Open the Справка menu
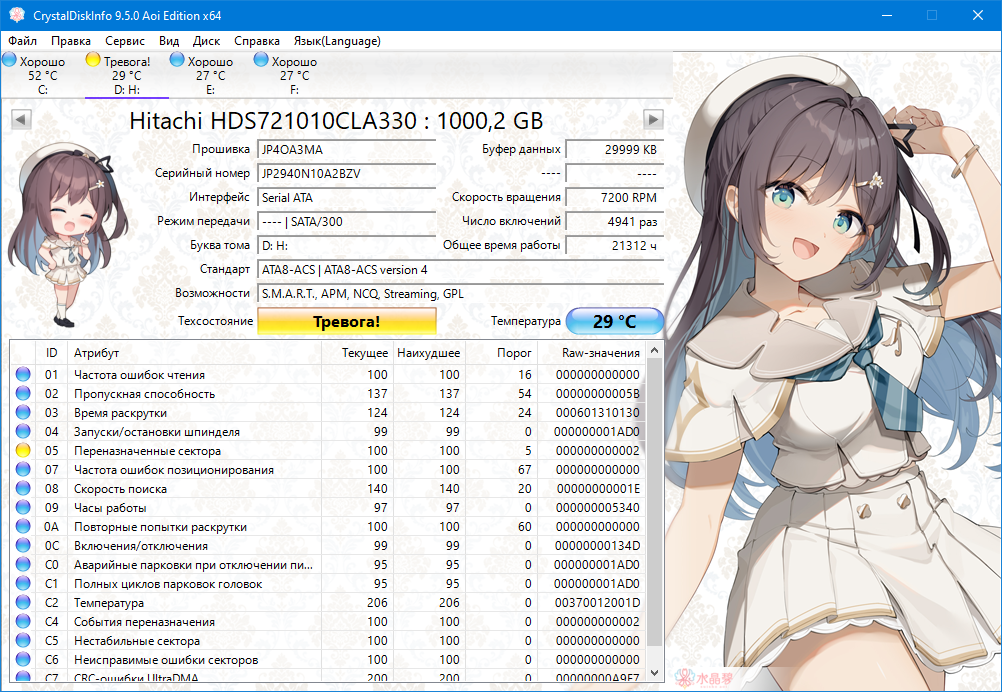 (256, 41)
